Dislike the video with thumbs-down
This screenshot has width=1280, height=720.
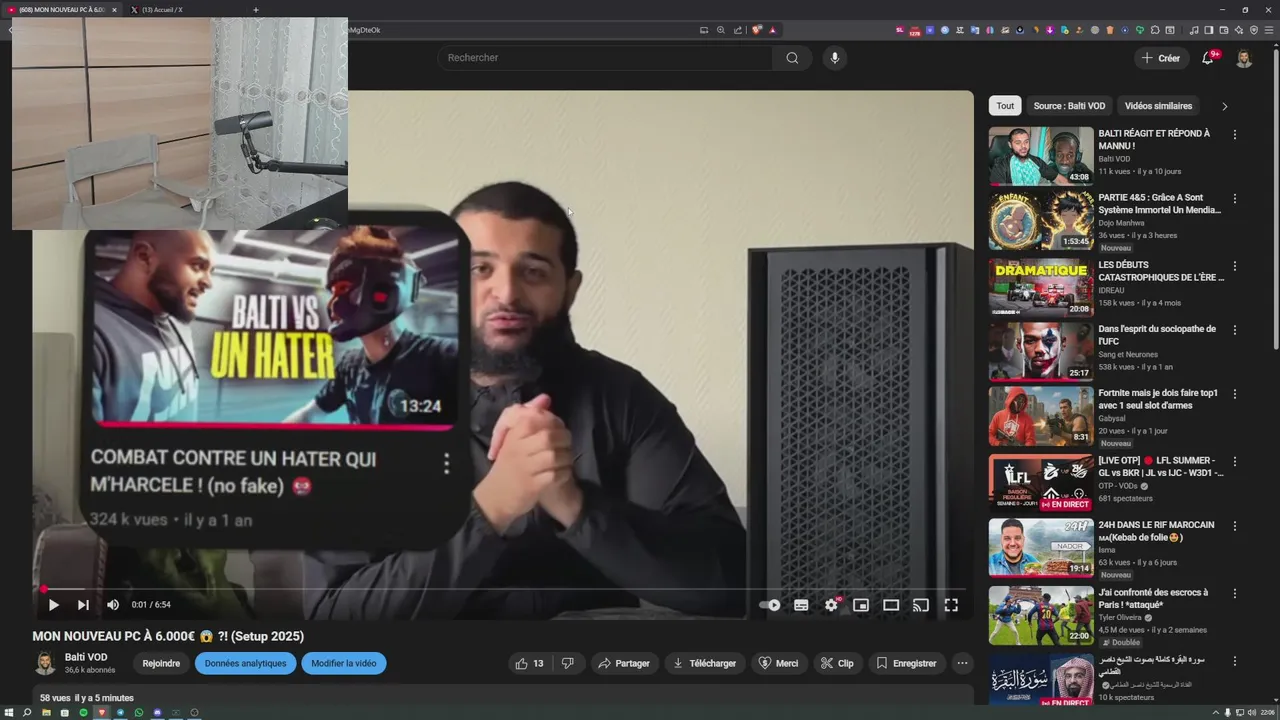[568, 663]
